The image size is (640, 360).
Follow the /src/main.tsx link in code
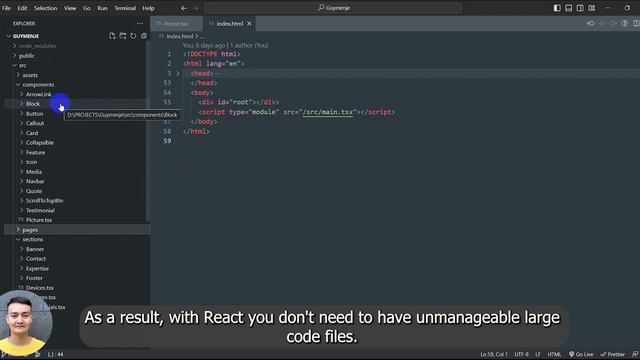pyautogui.click(x=327, y=112)
